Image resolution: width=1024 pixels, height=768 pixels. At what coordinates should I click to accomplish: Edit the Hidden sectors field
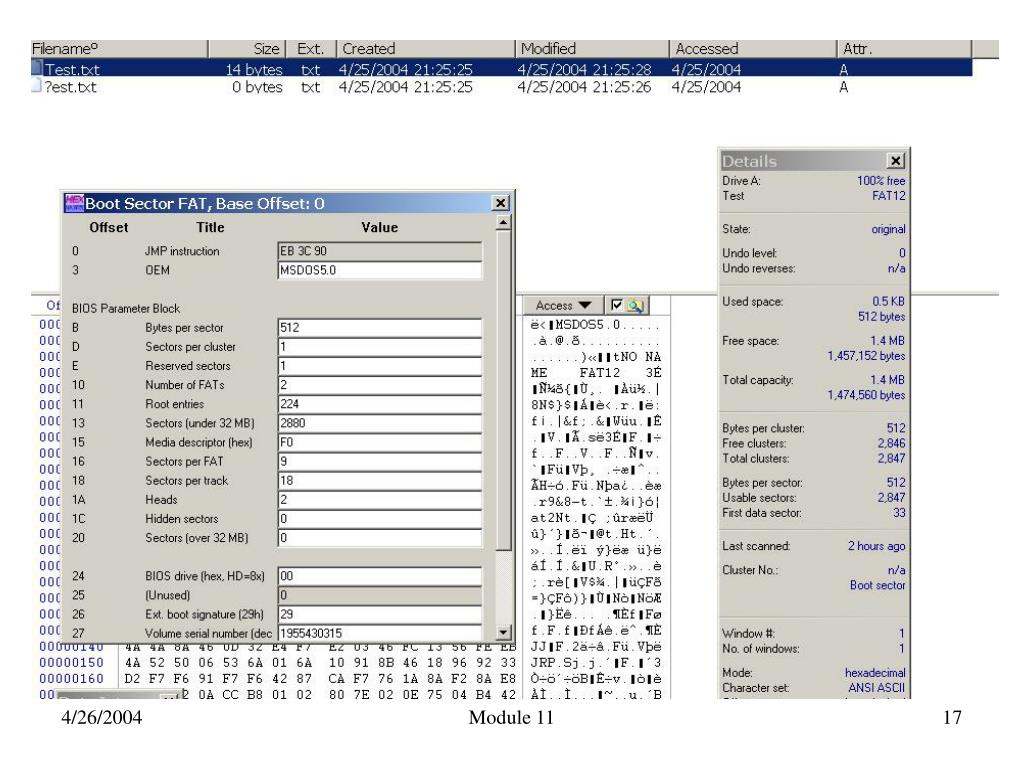pos(379,519)
